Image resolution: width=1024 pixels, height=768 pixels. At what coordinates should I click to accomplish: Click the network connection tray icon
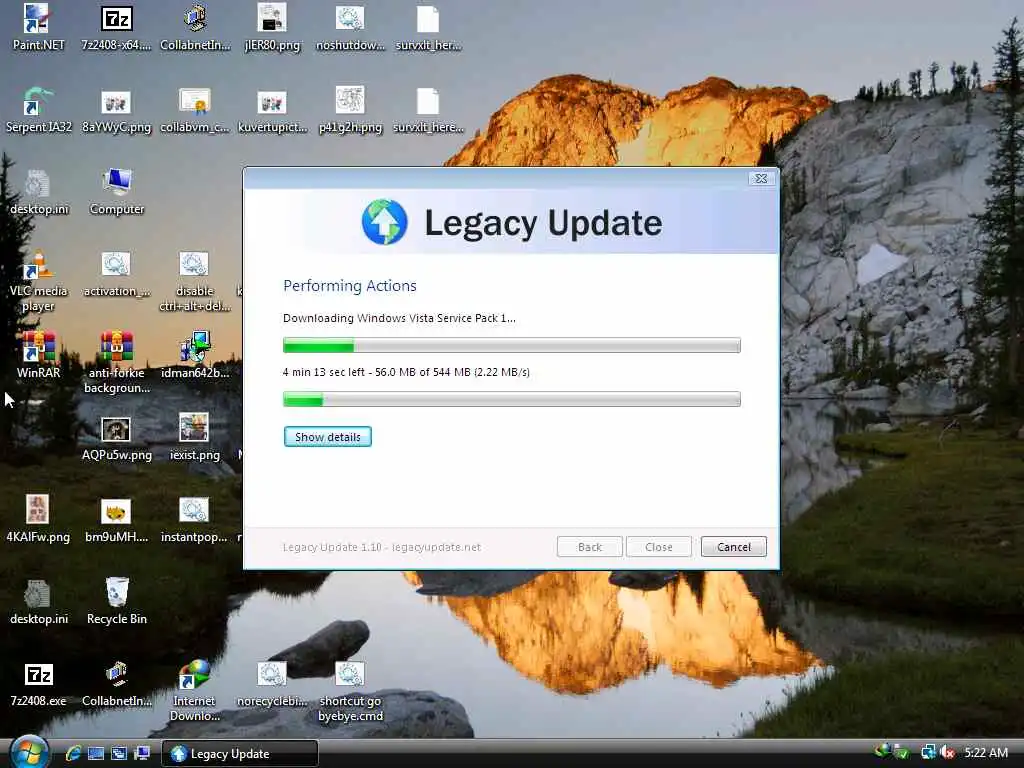point(928,752)
